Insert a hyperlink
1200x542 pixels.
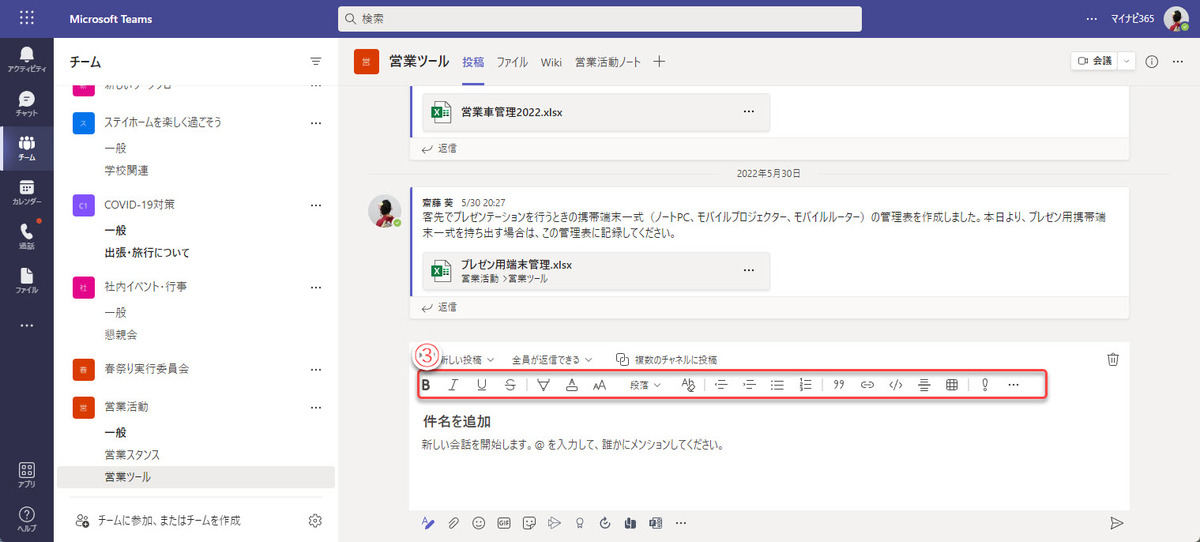pyautogui.click(x=868, y=384)
